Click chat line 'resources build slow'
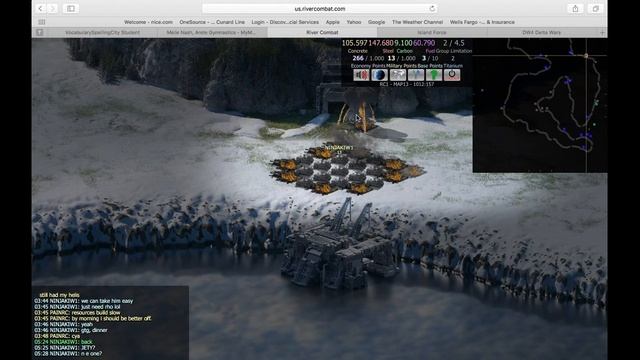The width and height of the screenshot is (640, 360). tap(77, 313)
